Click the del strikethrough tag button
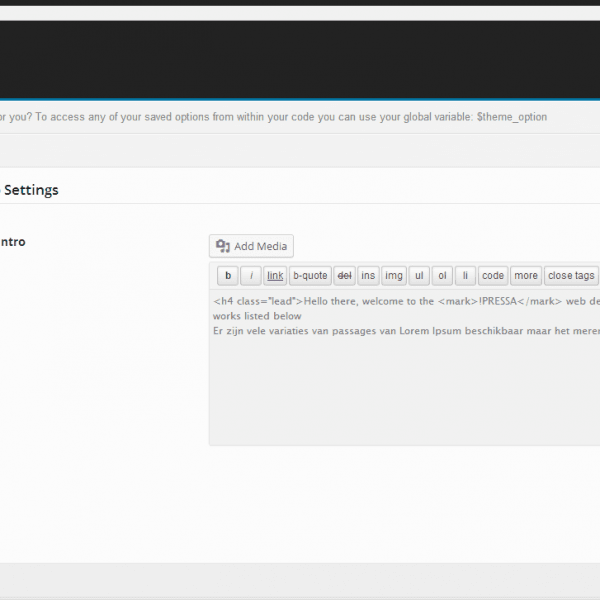The image size is (600, 600). (x=344, y=276)
